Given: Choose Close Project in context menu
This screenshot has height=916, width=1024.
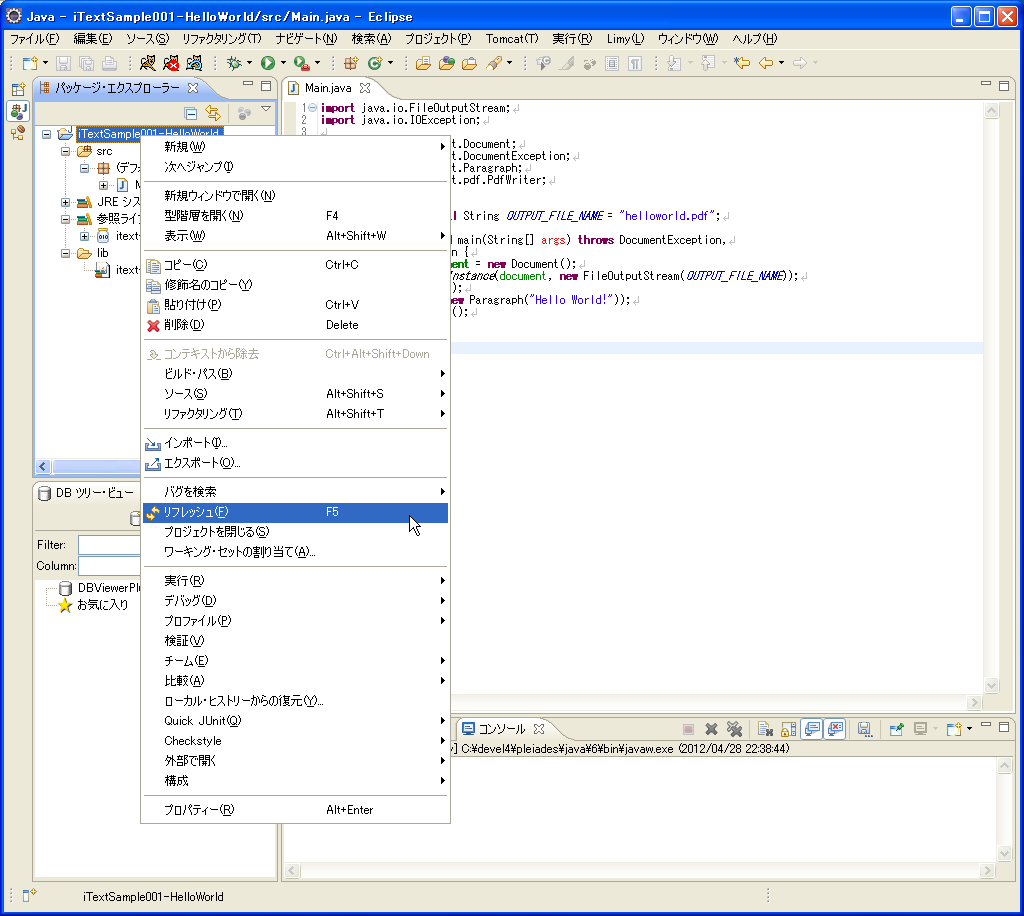Looking at the screenshot, I should 295,532.
